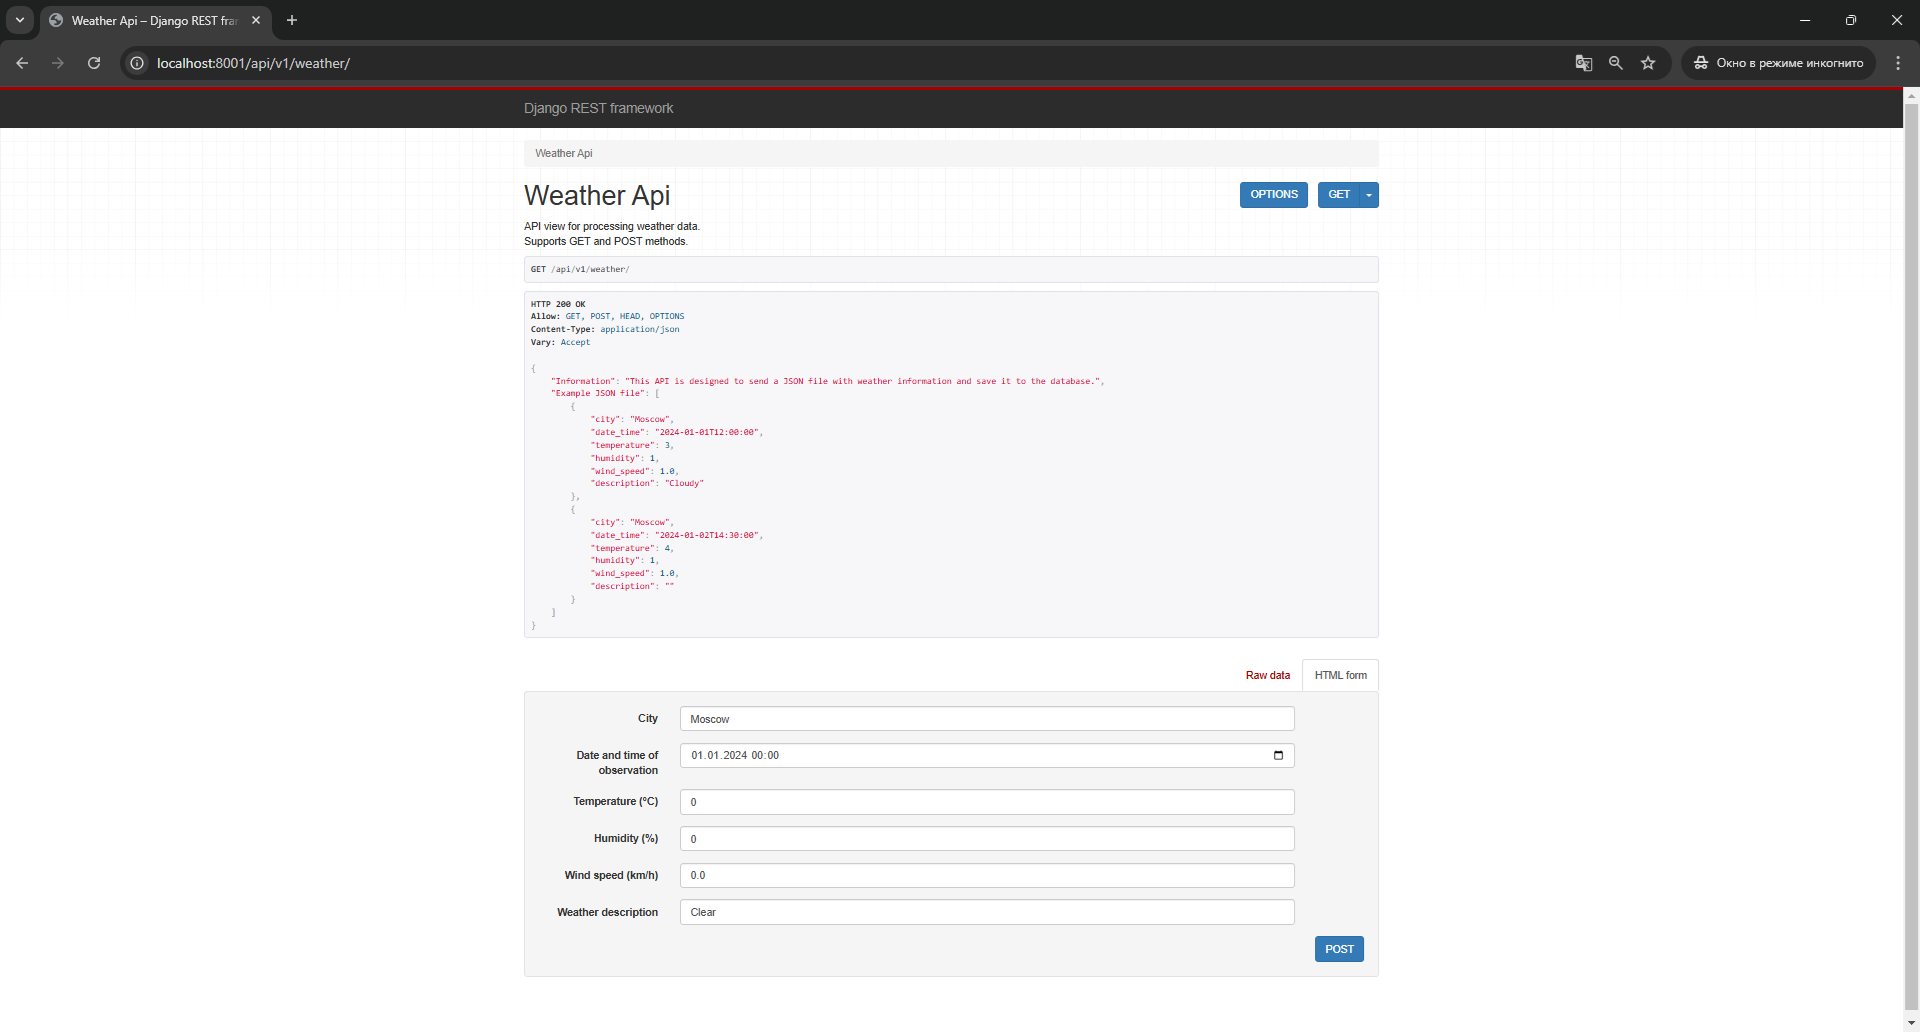Click the browser back arrow icon
The image size is (1920, 1032).
(x=22, y=63)
